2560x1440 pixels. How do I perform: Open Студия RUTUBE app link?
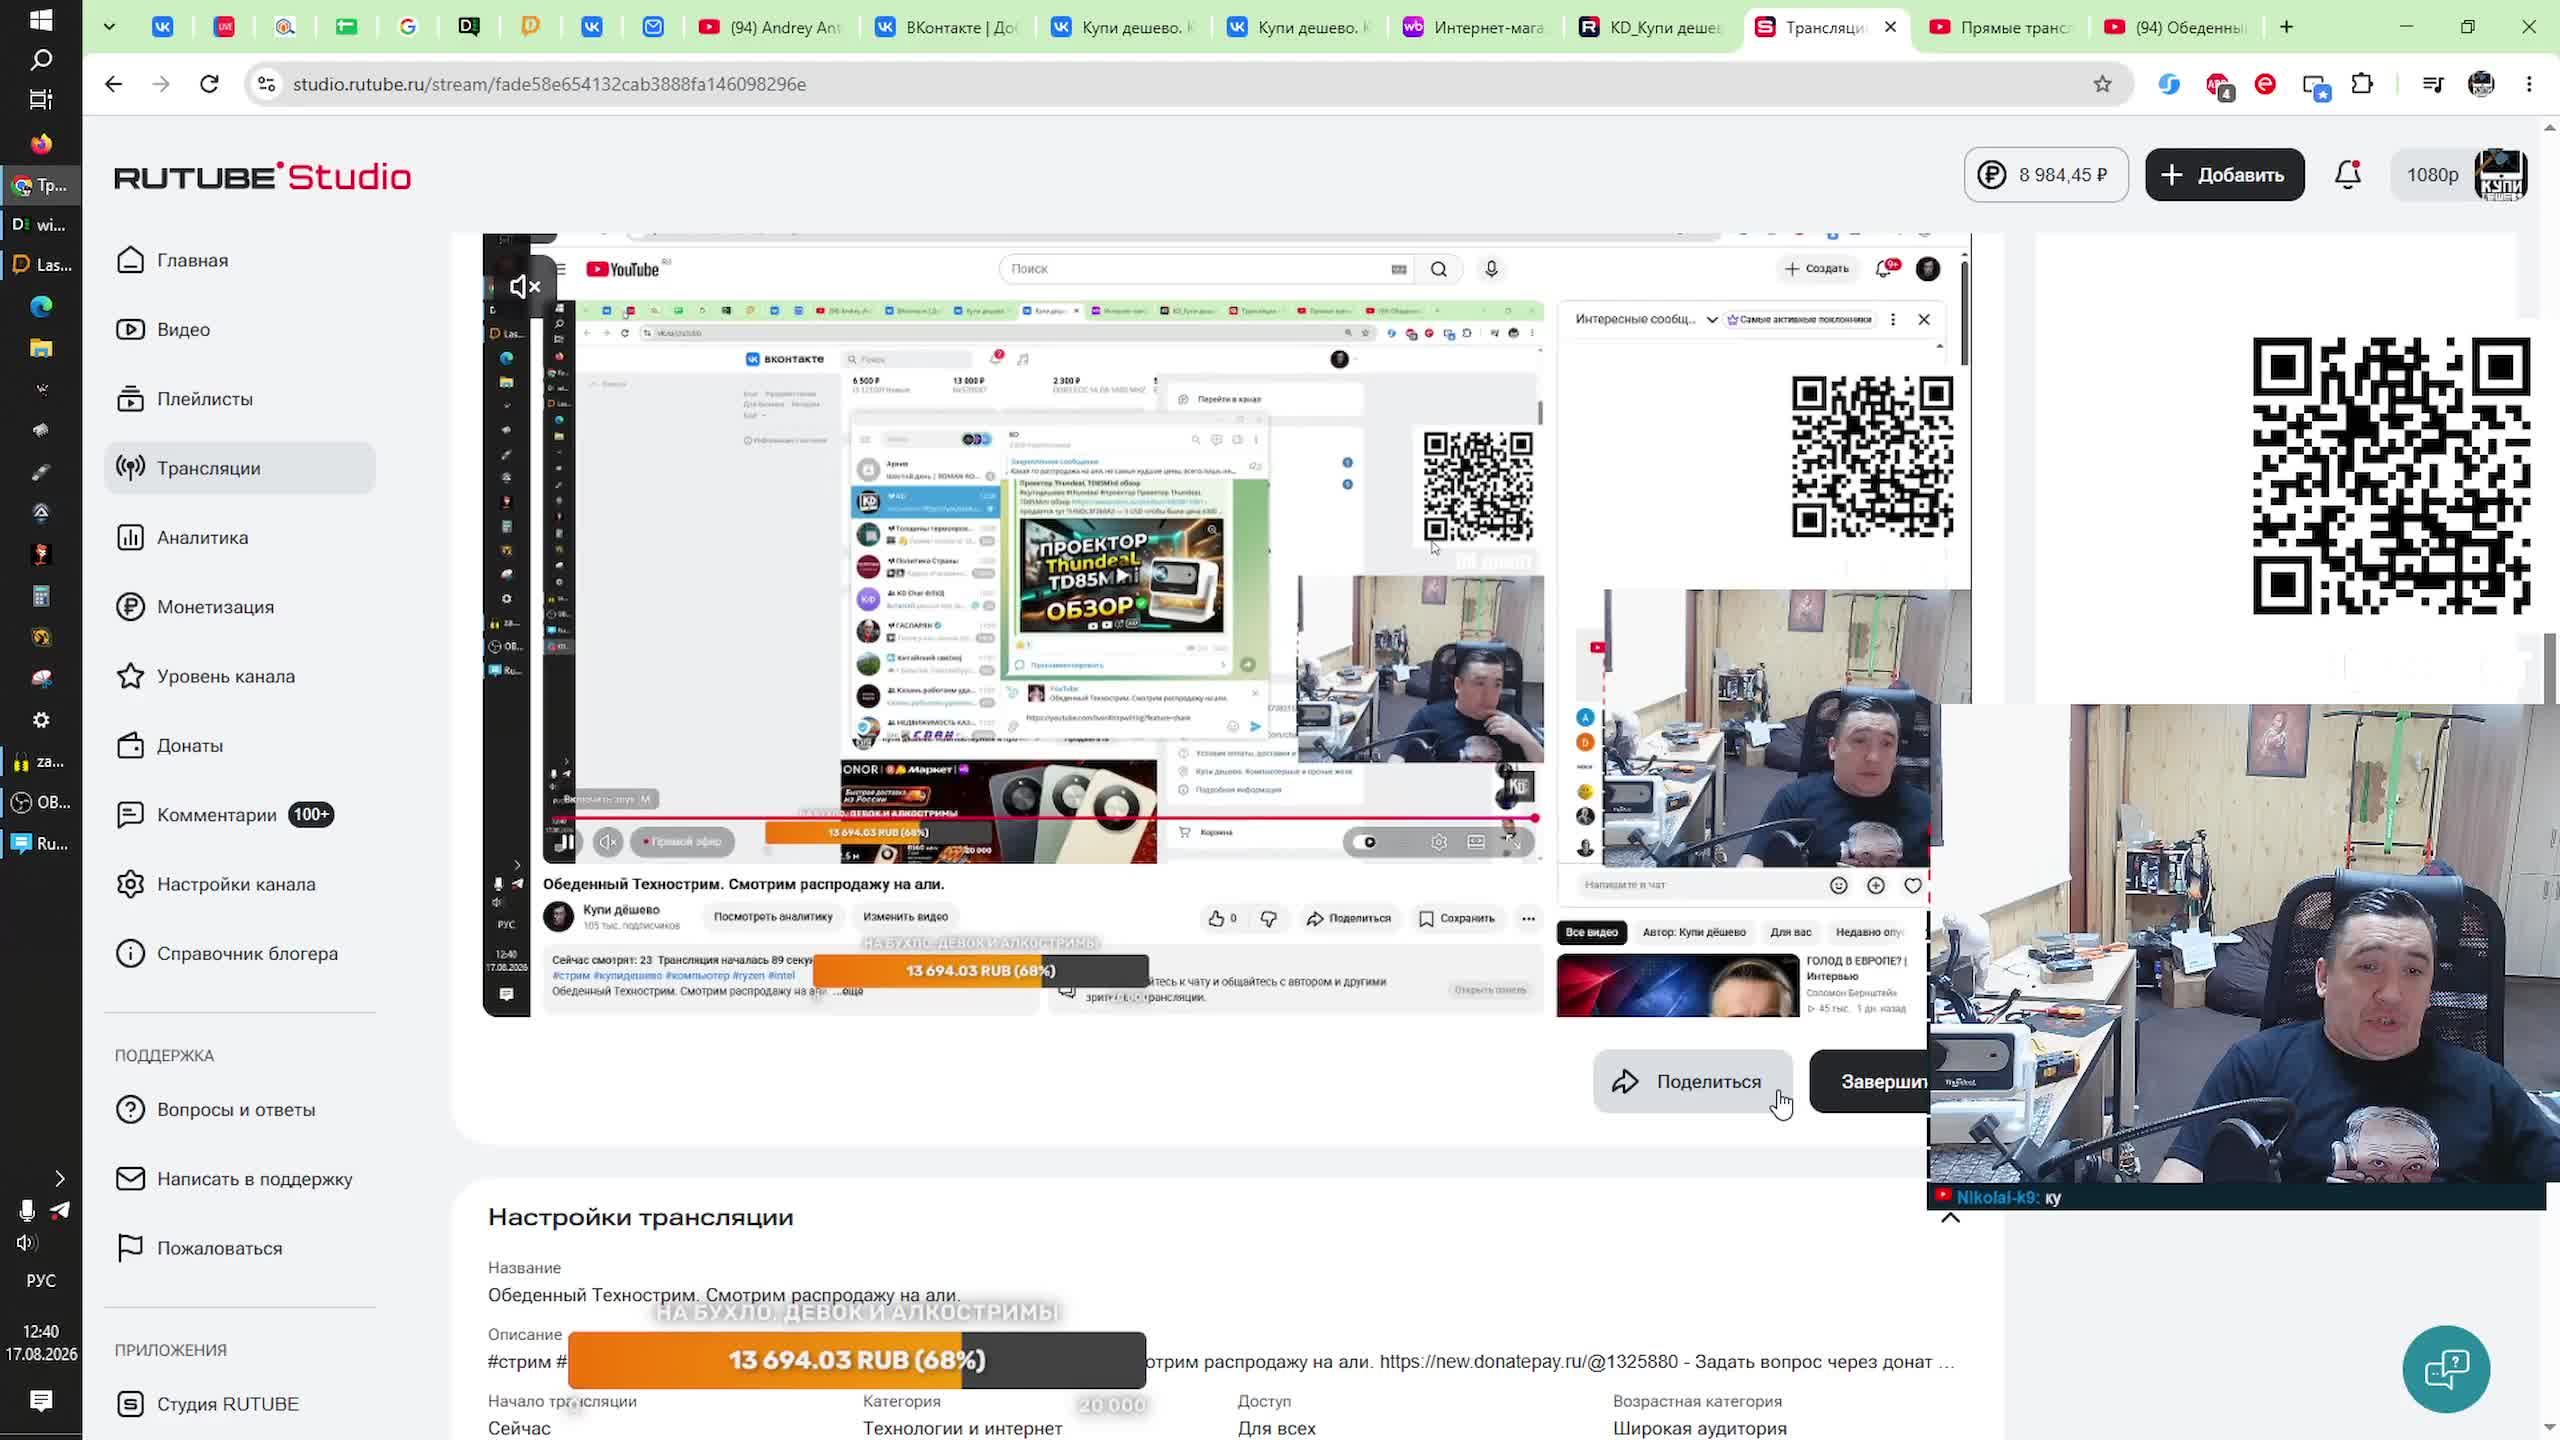(240, 1404)
